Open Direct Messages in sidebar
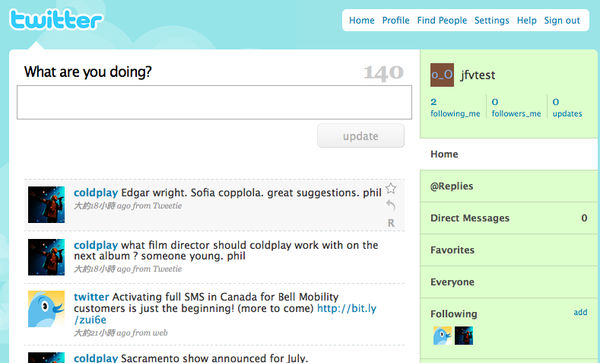The image size is (600, 363). (x=509, y=218)
